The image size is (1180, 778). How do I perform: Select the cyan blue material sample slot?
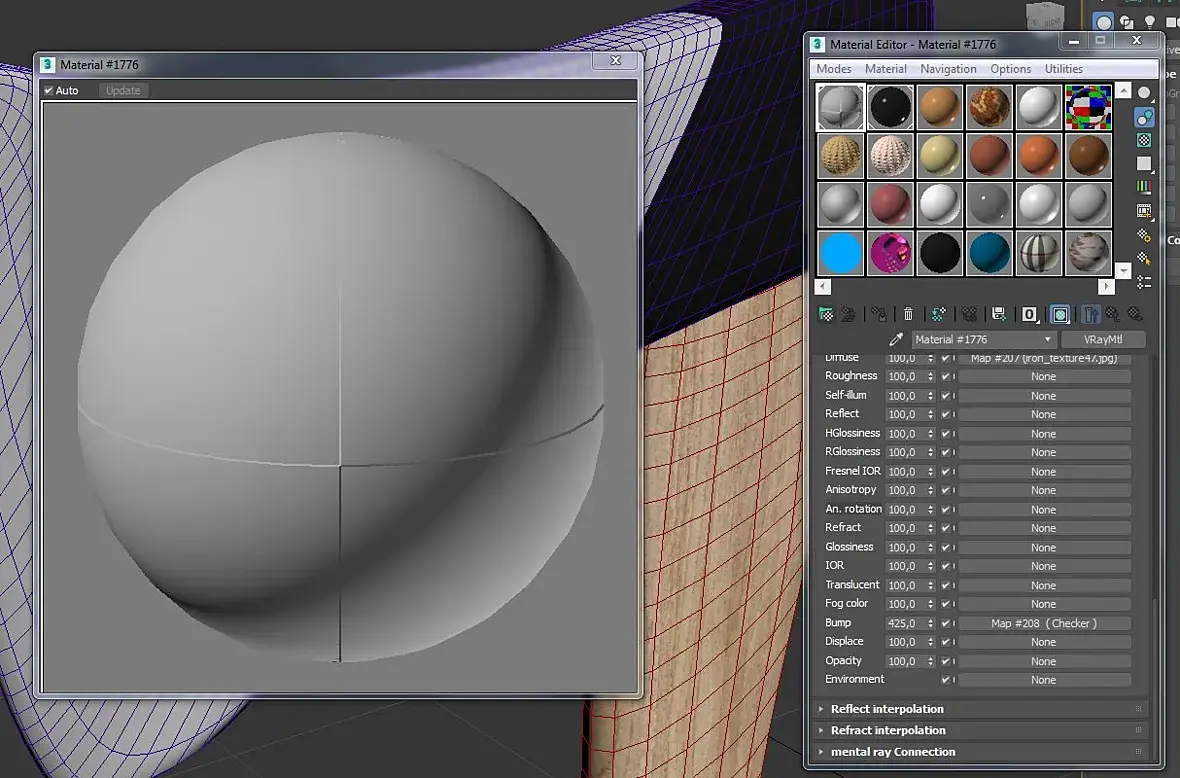click(x=840, y=253)
